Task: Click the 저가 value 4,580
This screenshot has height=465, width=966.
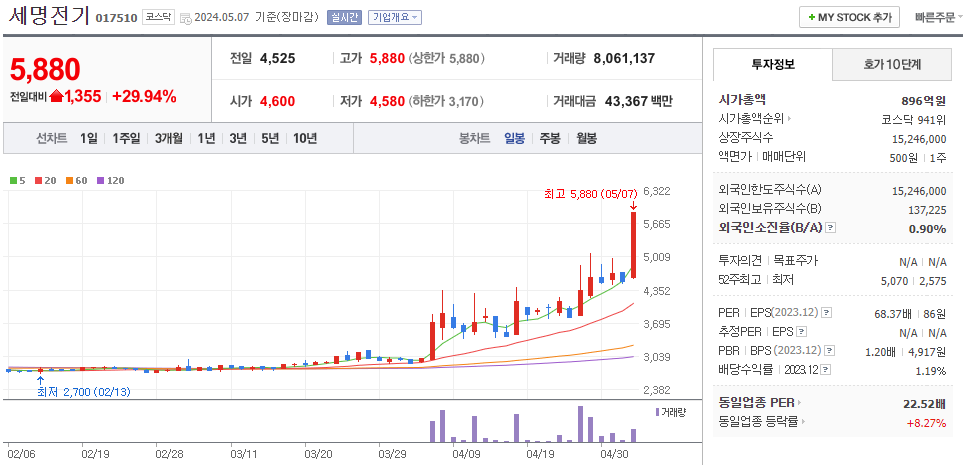Action: [387, 101]
